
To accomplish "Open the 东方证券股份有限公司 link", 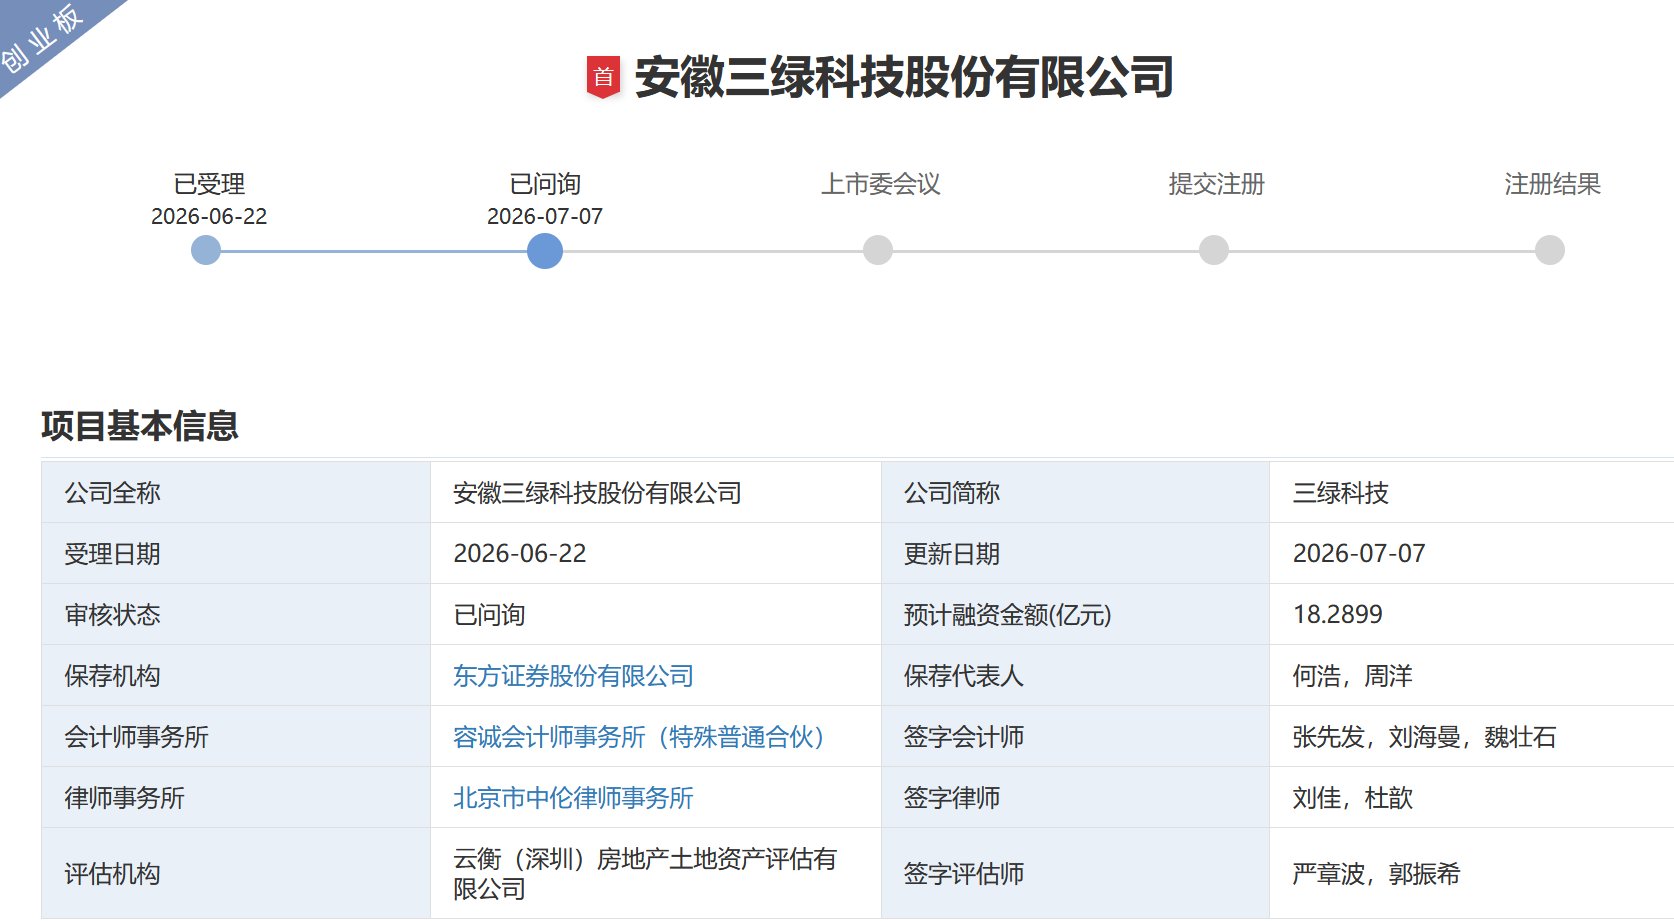I will [573, 676].
